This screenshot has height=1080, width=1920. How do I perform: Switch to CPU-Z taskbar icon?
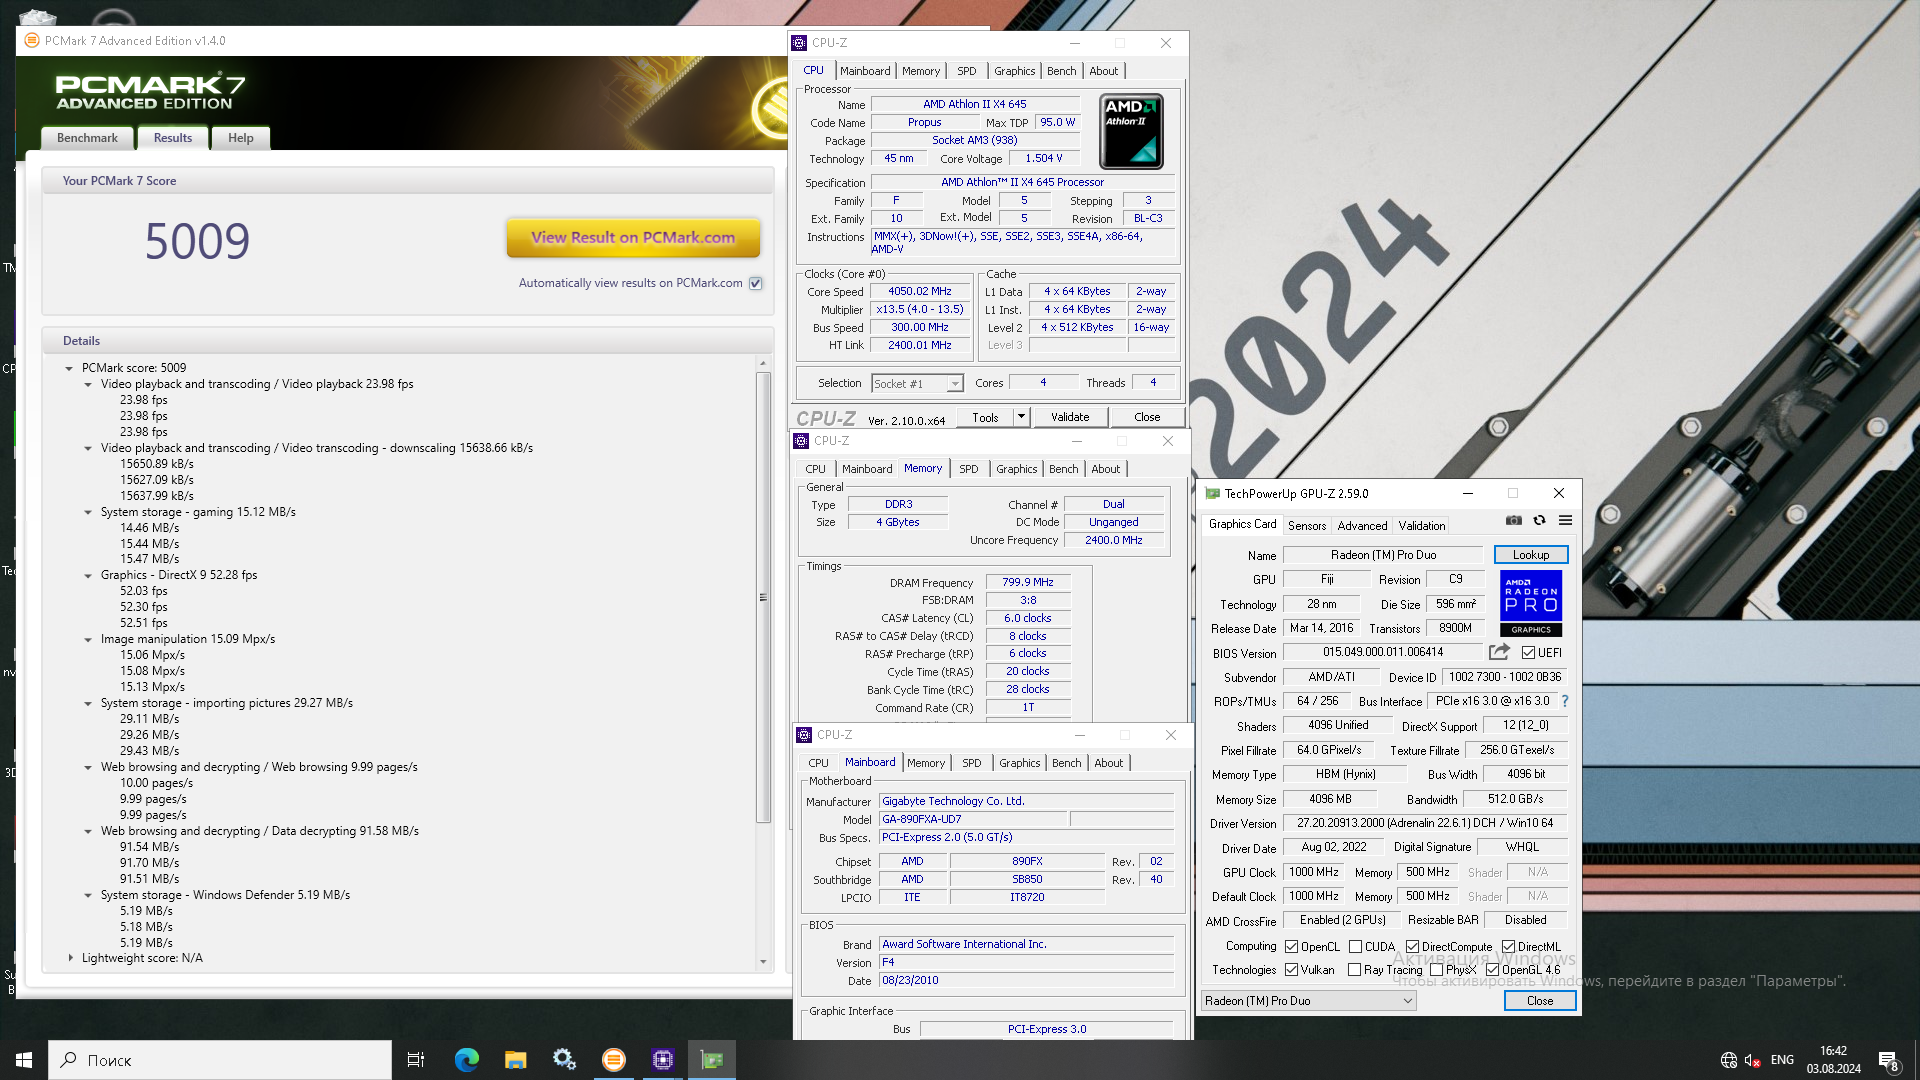coord(662,1060)
